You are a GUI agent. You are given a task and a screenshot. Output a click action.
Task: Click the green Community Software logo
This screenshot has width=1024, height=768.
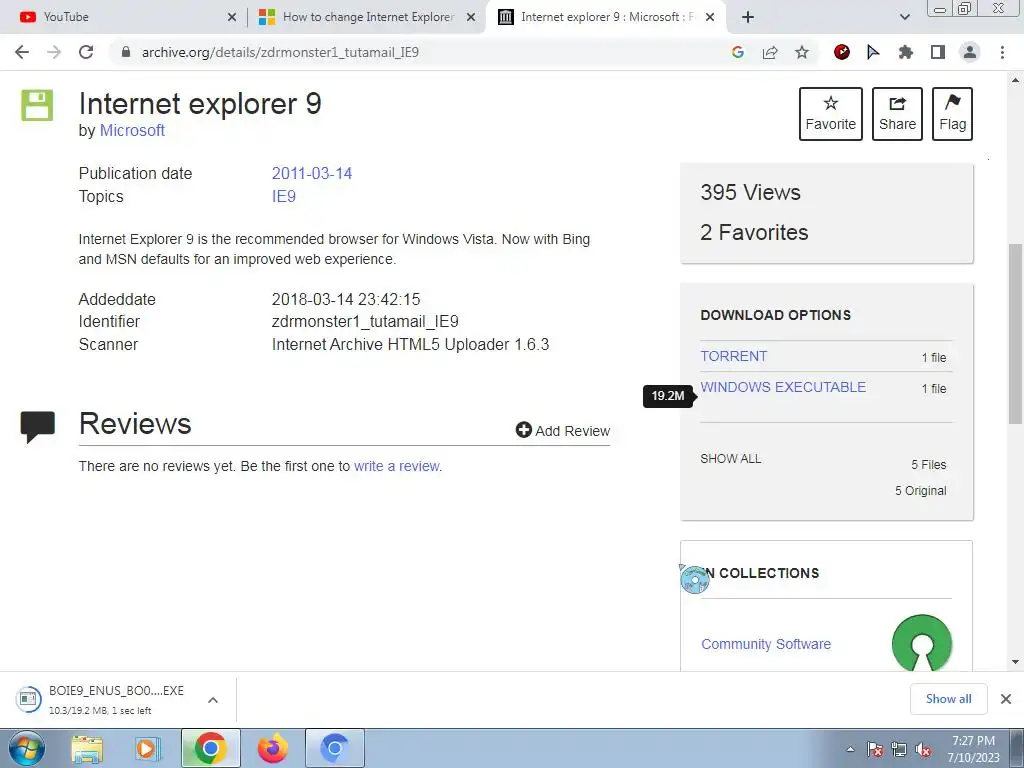[x=921, y=642]
